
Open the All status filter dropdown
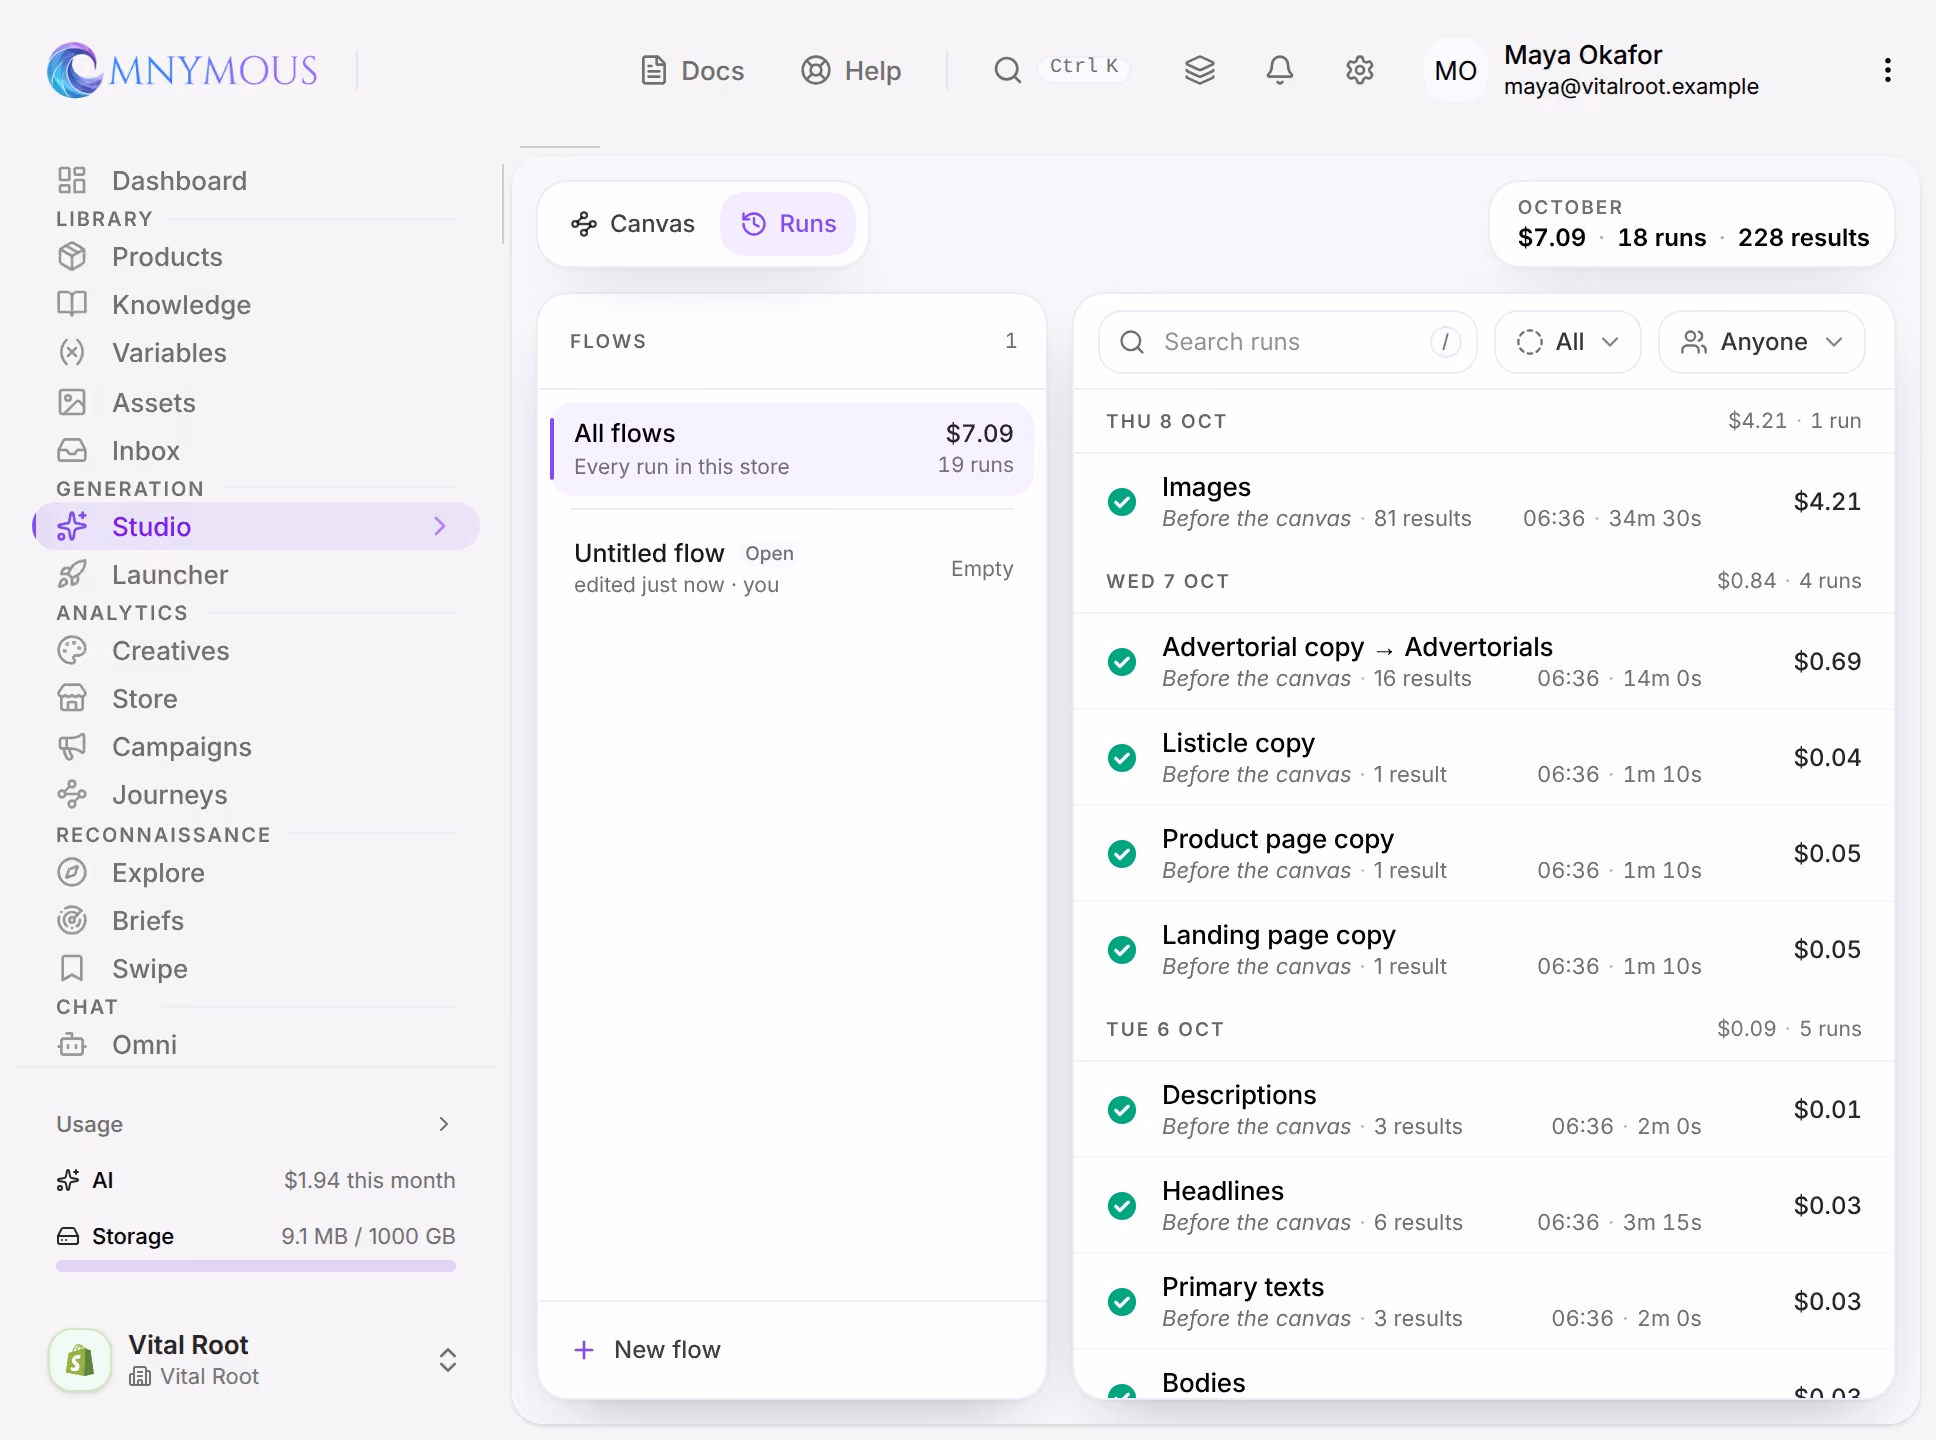tap(1568, 342)
